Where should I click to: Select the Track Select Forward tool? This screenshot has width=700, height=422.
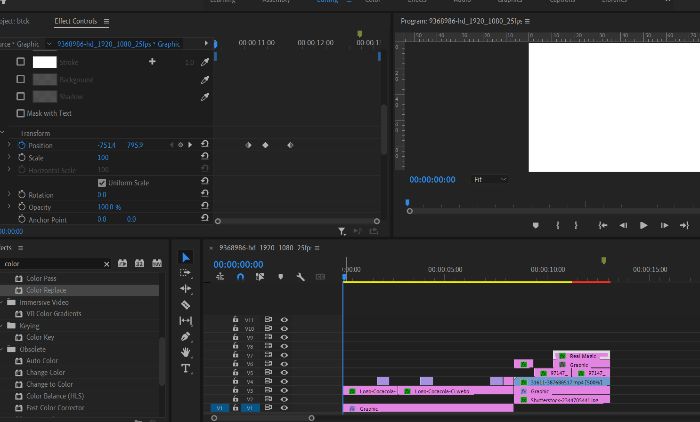pos(185,273)
